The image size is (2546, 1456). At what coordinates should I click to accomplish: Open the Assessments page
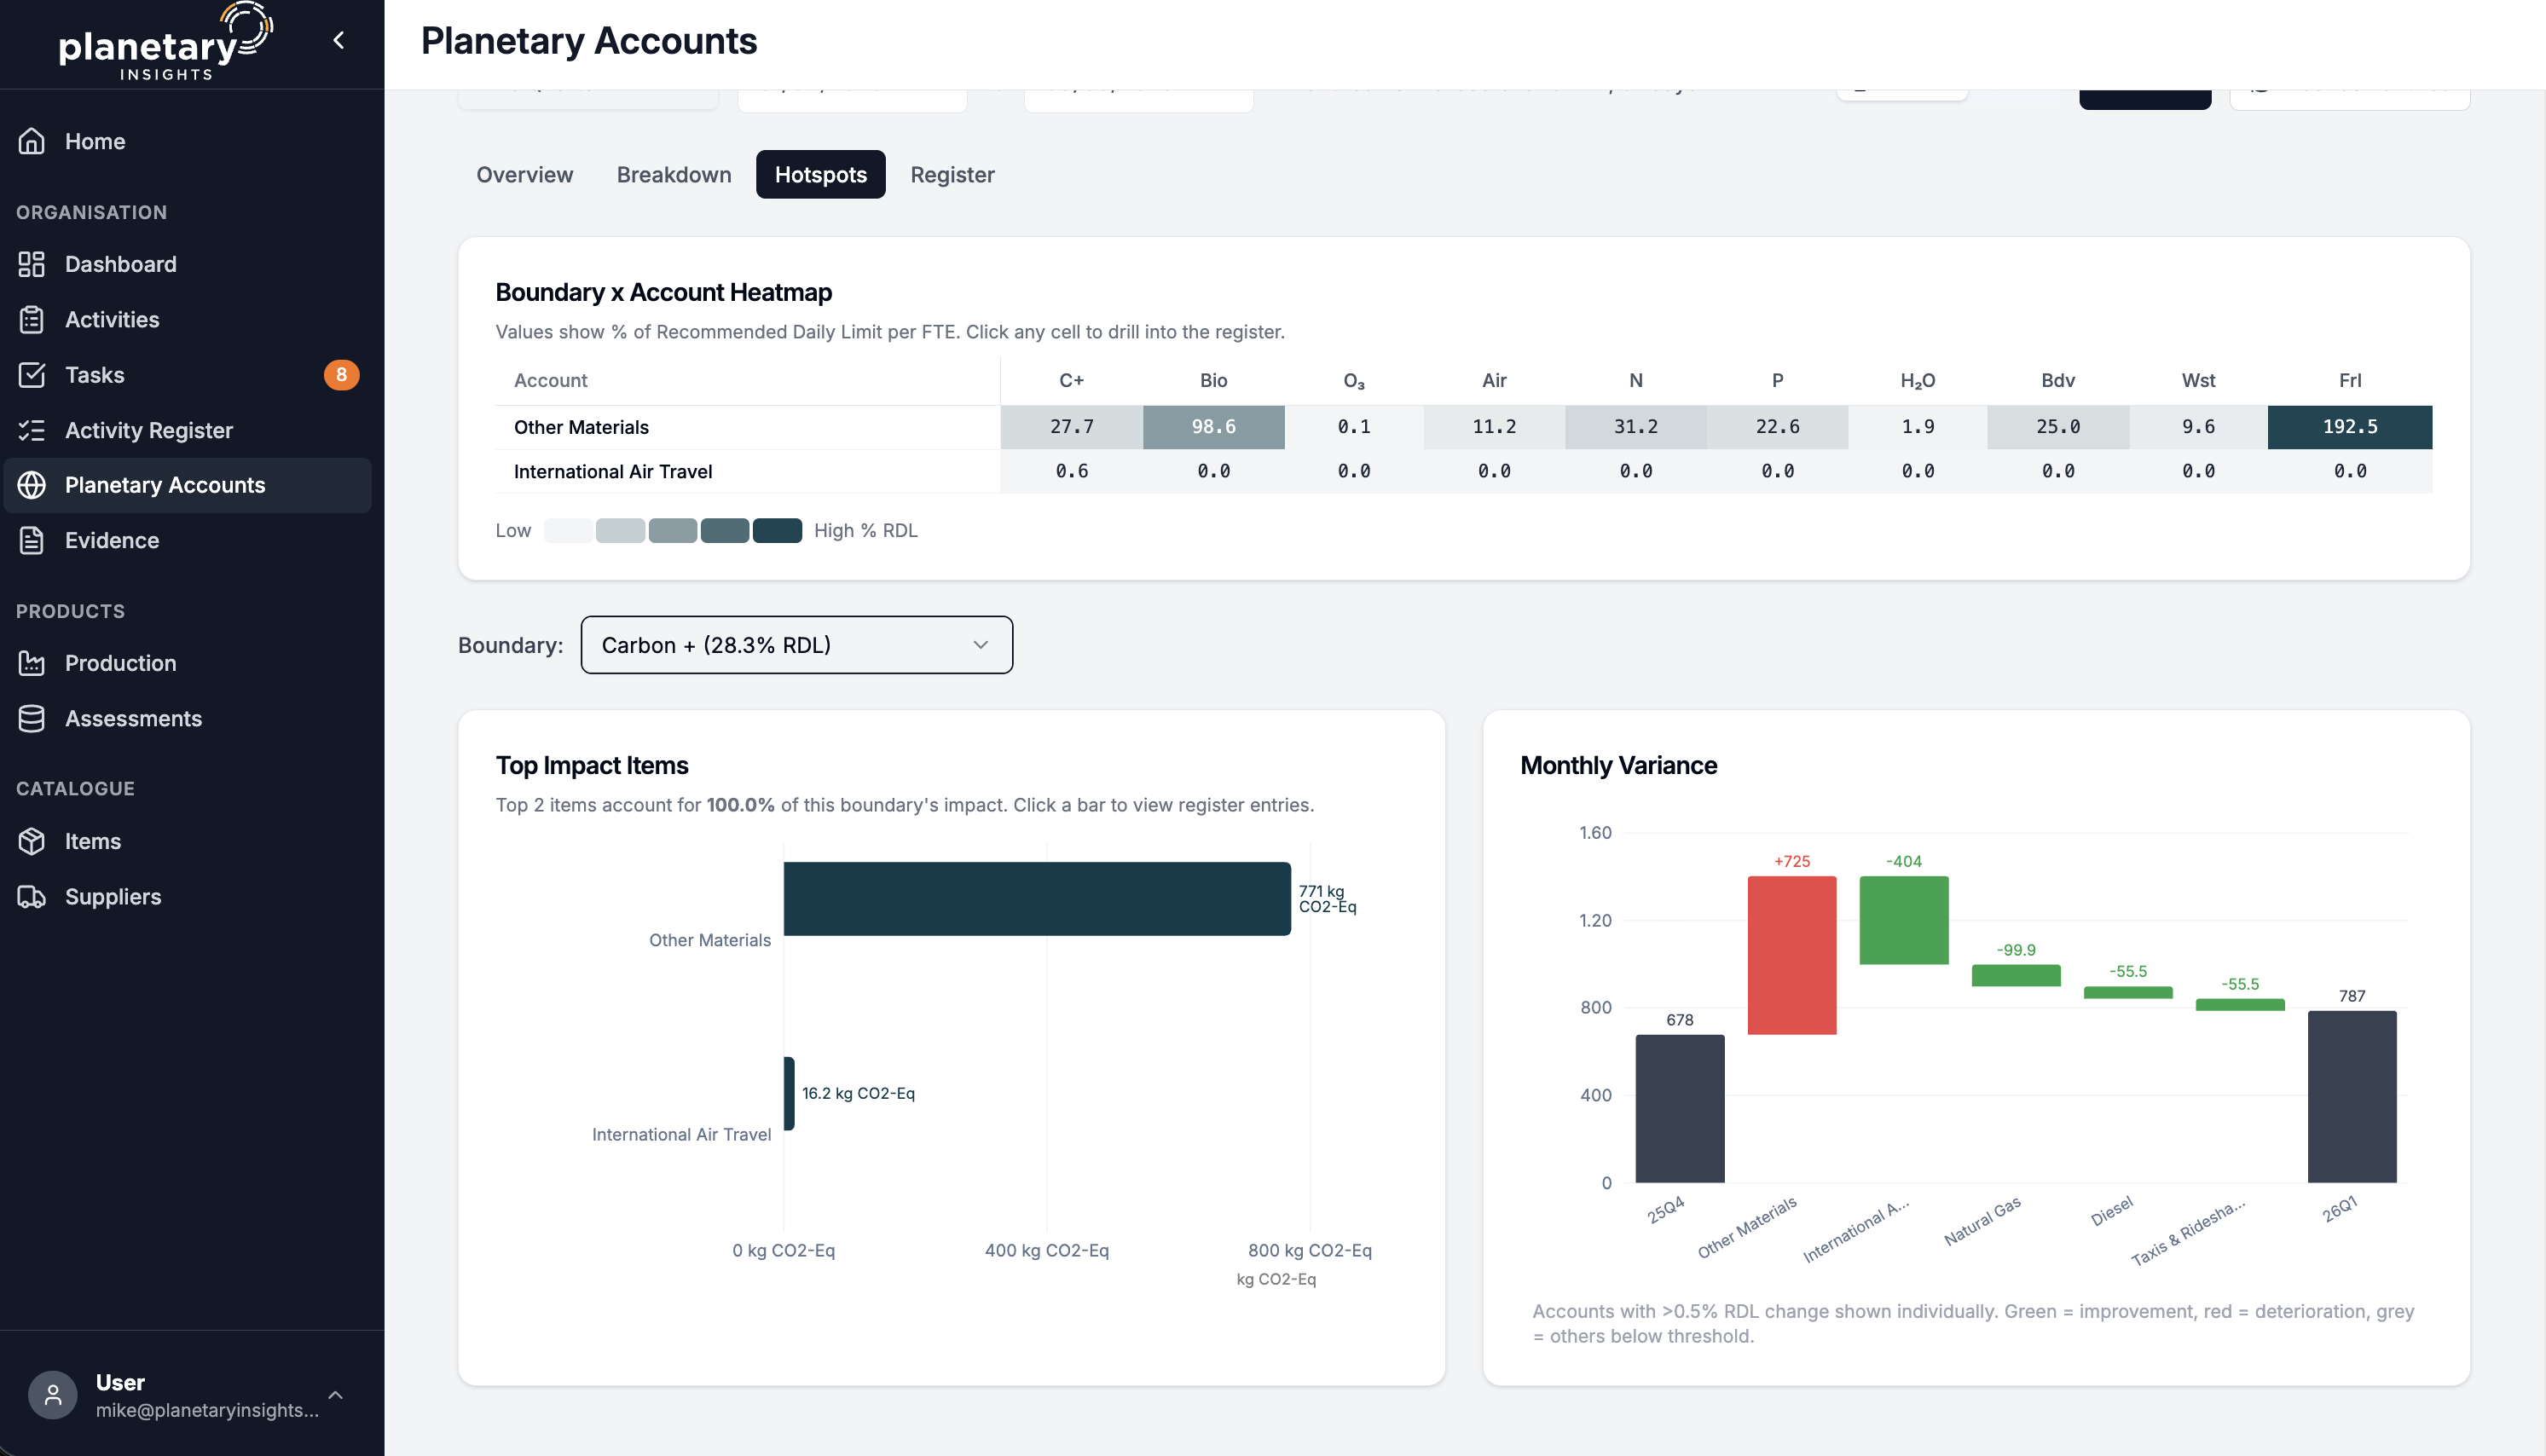pos(188,718)
